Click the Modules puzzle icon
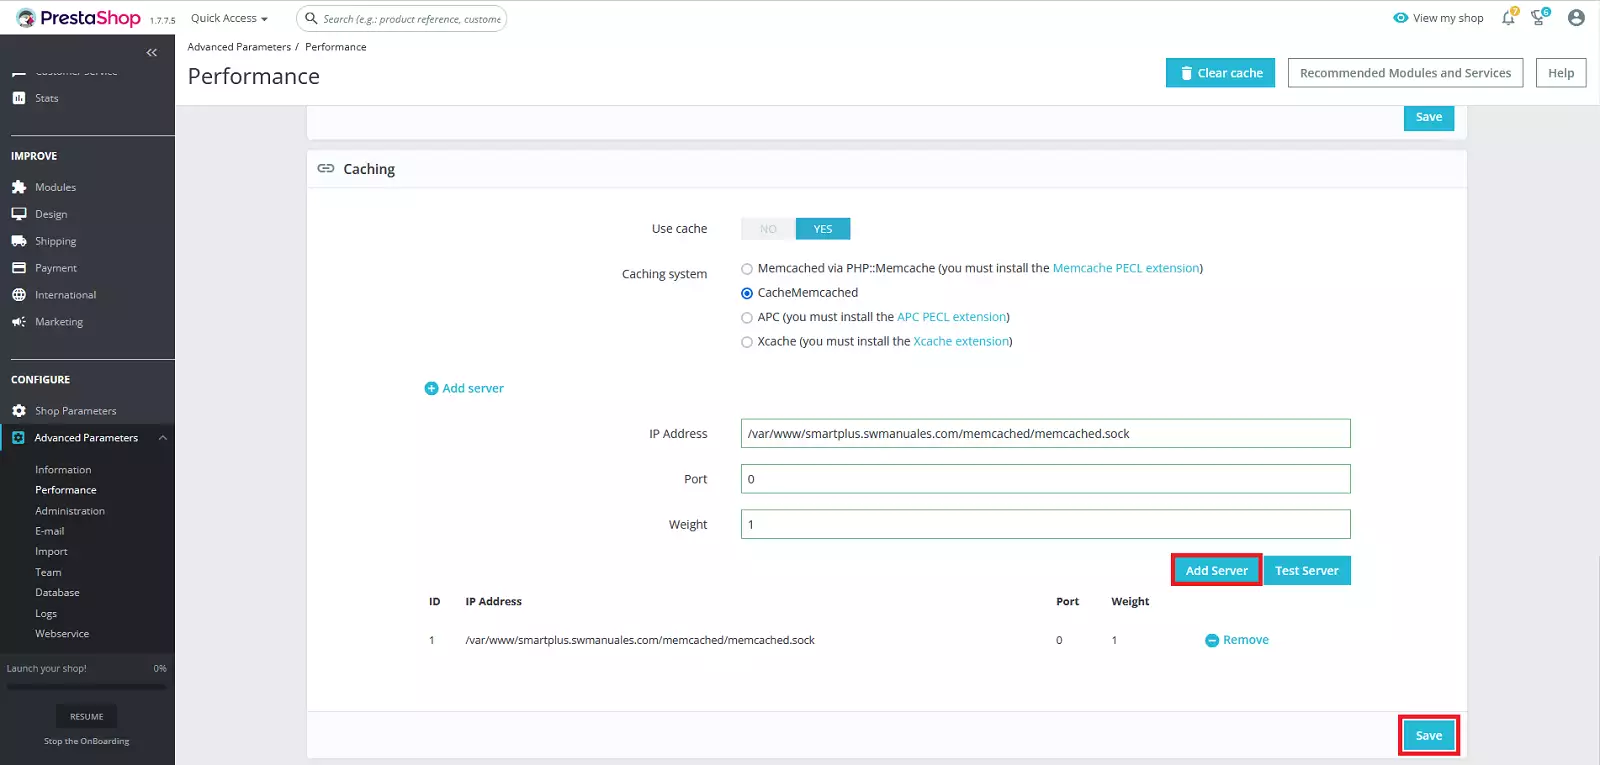Viewport: 1600px width, 765px height. tap(19, 187)
